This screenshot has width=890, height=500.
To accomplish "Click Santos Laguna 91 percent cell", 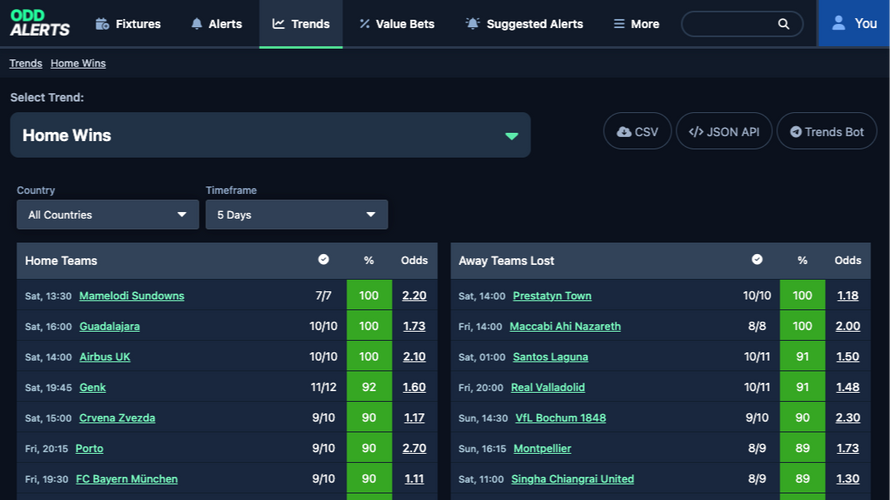I will [802, 356].
